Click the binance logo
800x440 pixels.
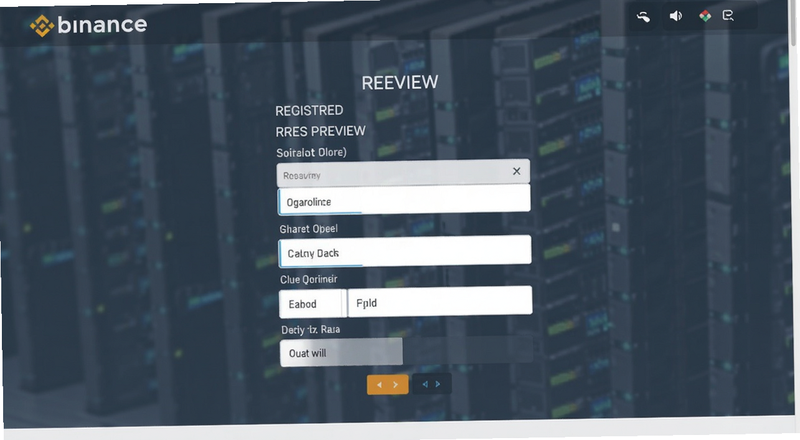click(88, 25)
